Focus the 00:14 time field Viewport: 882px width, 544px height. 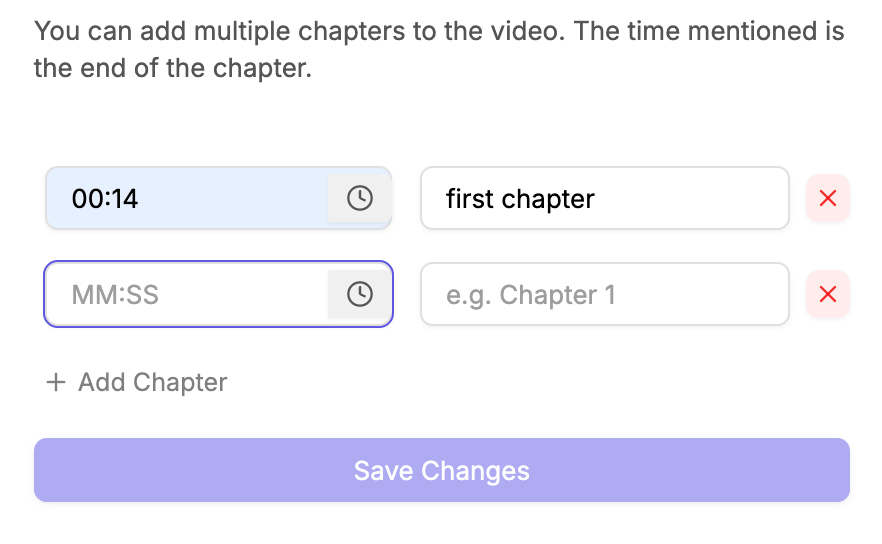tap(187, 198)
